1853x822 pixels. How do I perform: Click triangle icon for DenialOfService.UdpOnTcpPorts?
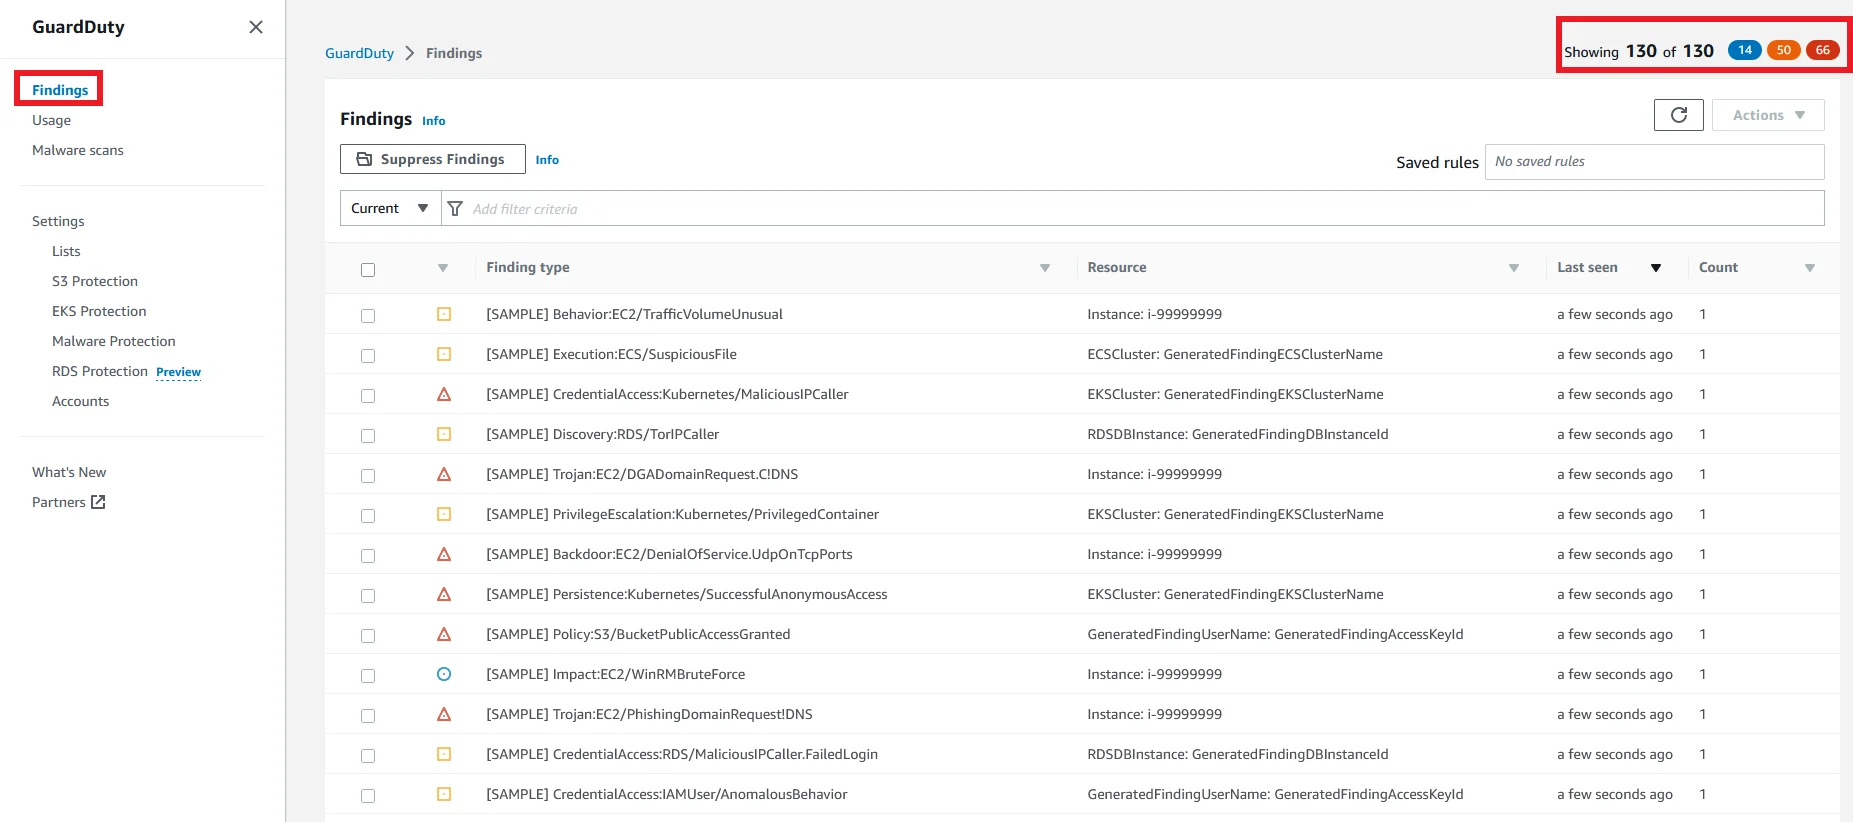click(444, 554)
